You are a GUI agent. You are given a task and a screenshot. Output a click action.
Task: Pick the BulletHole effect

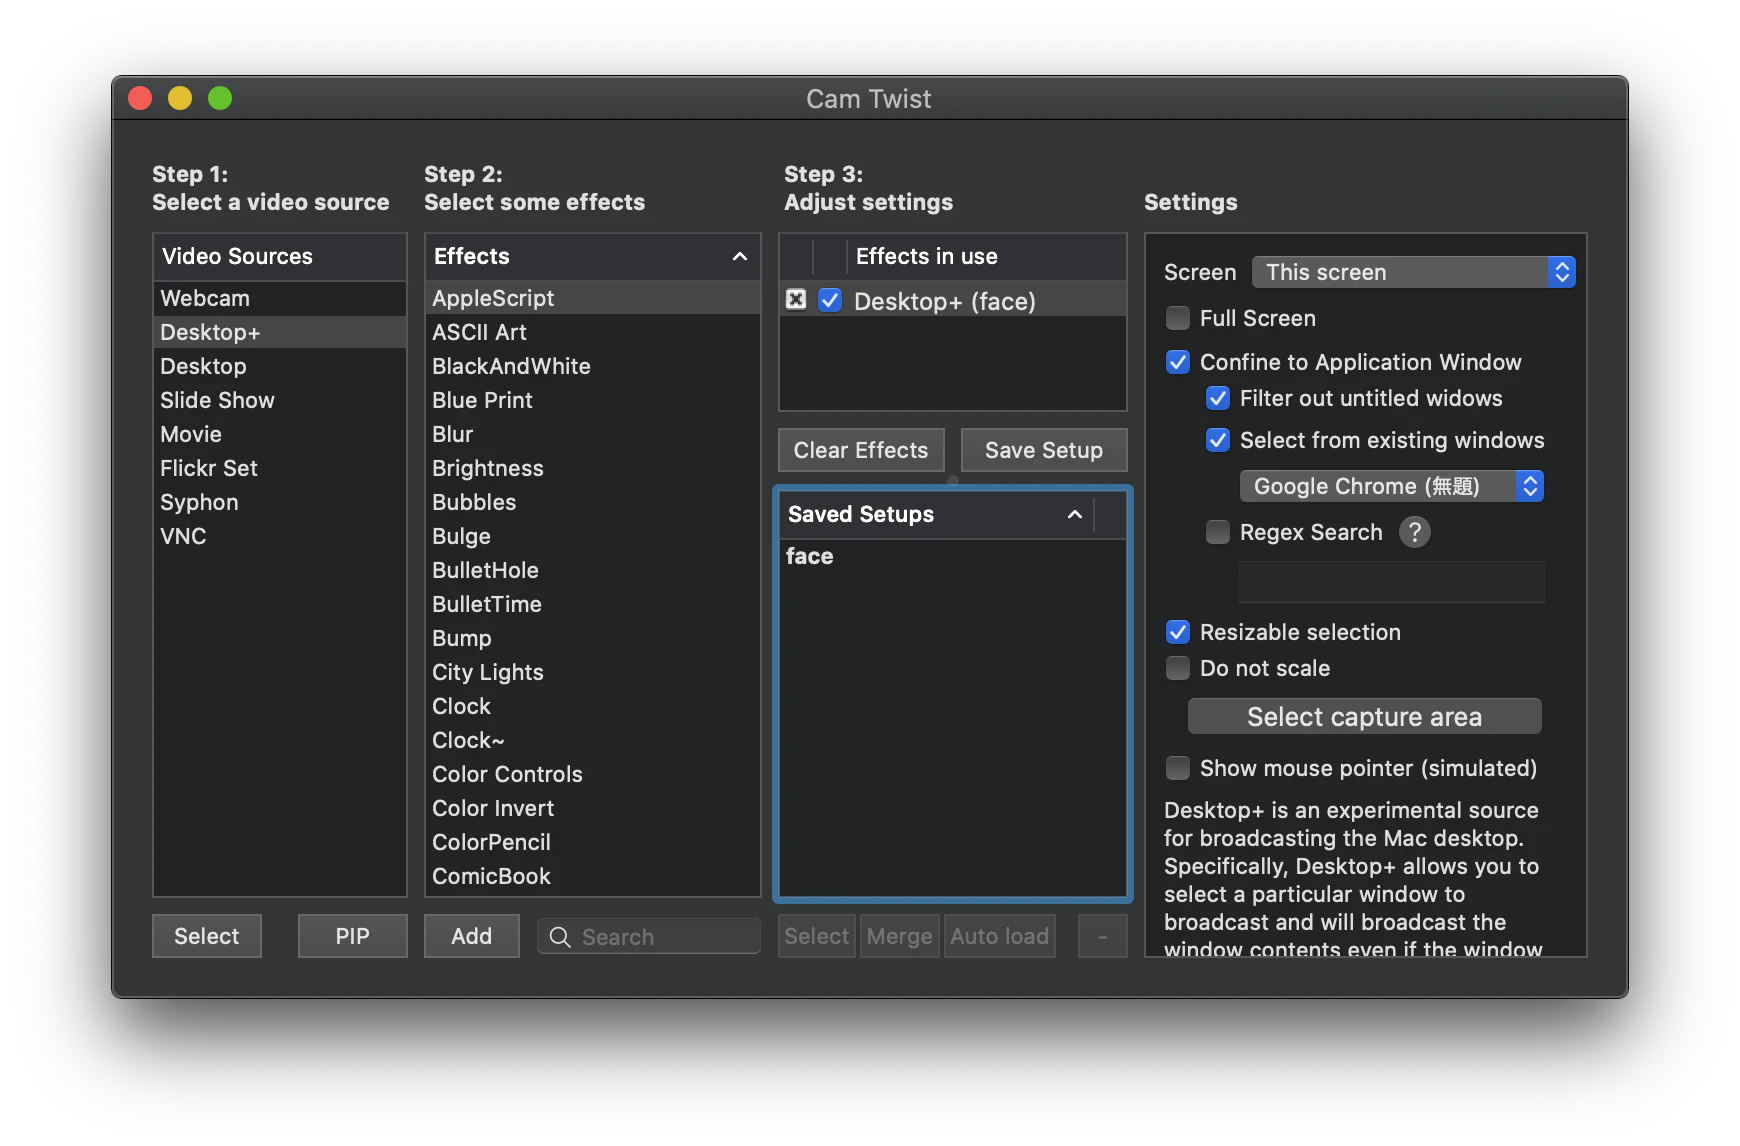click(x=593, y=570)
